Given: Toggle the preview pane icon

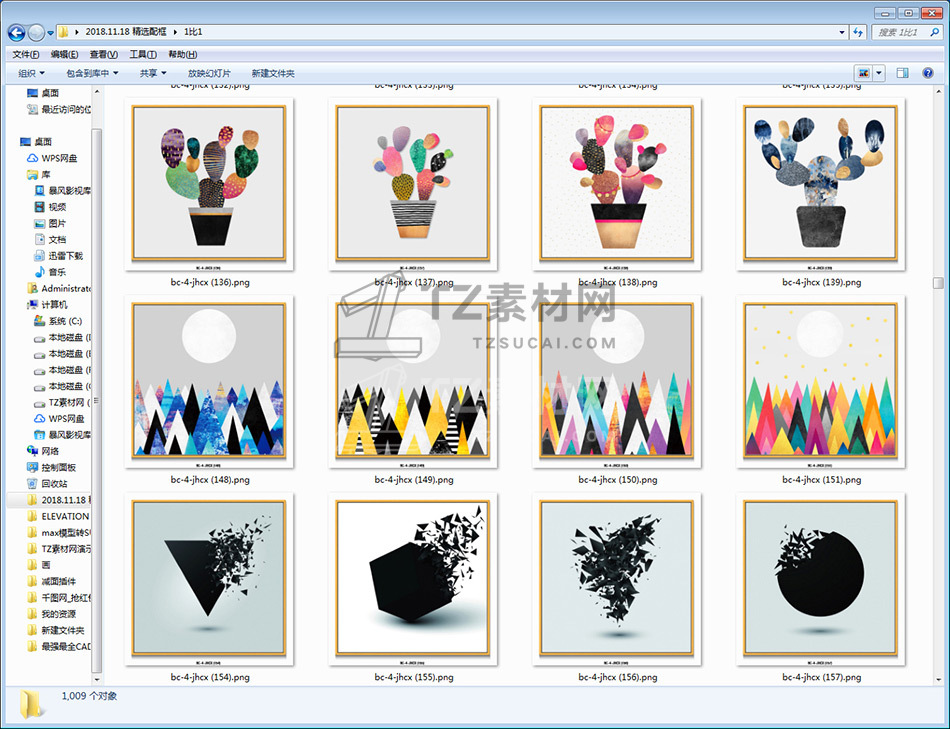Looking at the screenshot, I should click(902, 73).
